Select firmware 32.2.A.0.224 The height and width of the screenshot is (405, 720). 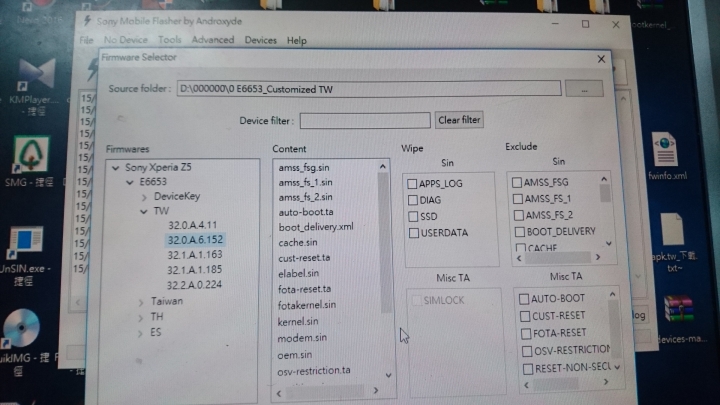click(194, 285)
